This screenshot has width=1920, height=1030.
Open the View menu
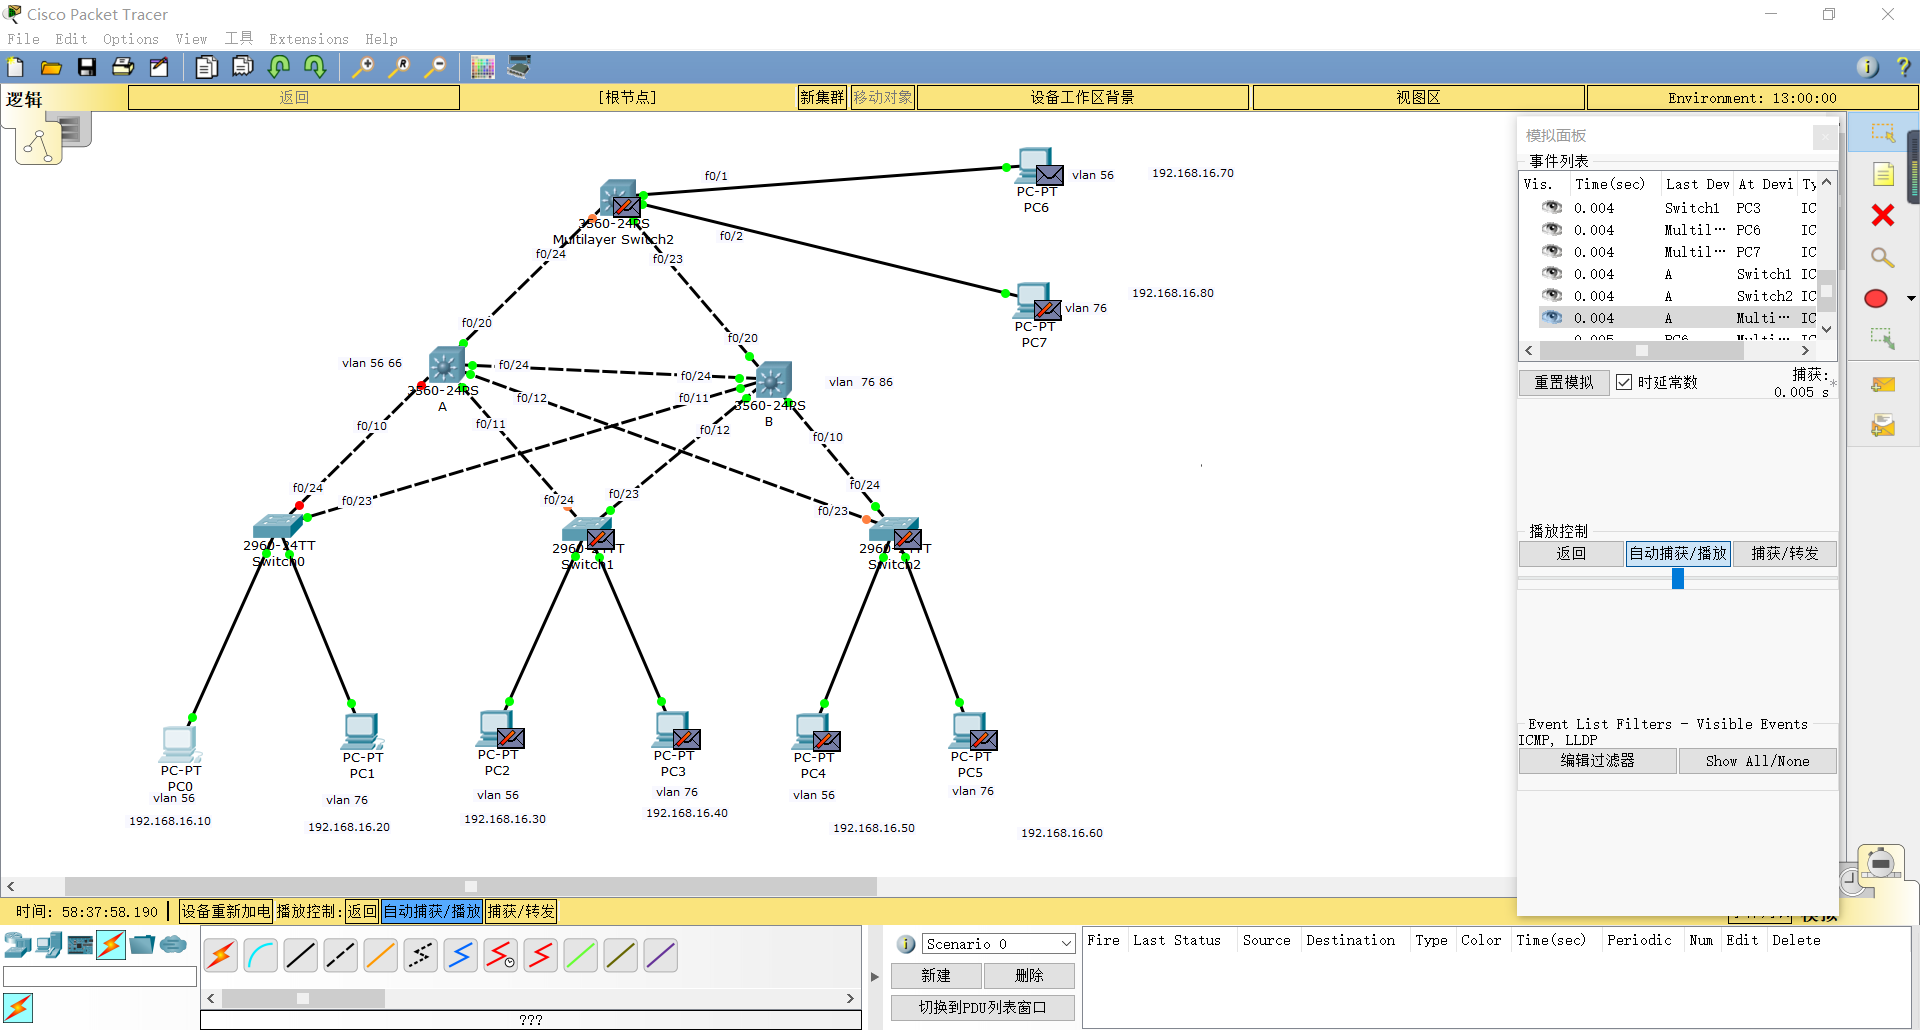point(191,39)
